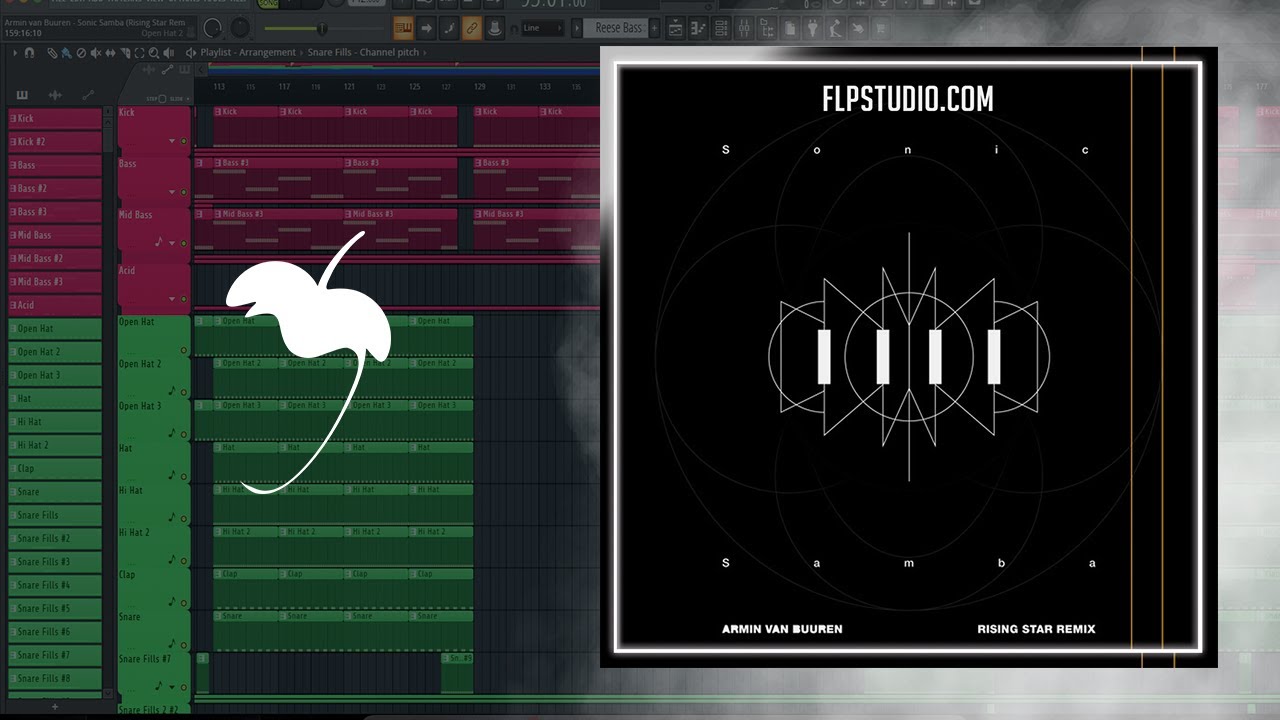This screenshot has height=720, width=1280.
Task: Click bar 129 on the timeline ruler
Action: tap(479, 87)
